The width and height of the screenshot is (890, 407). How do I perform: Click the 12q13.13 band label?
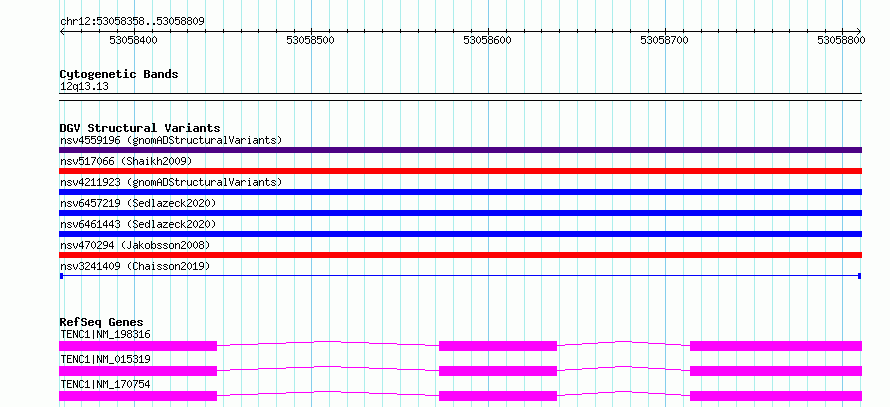point(84,87)
